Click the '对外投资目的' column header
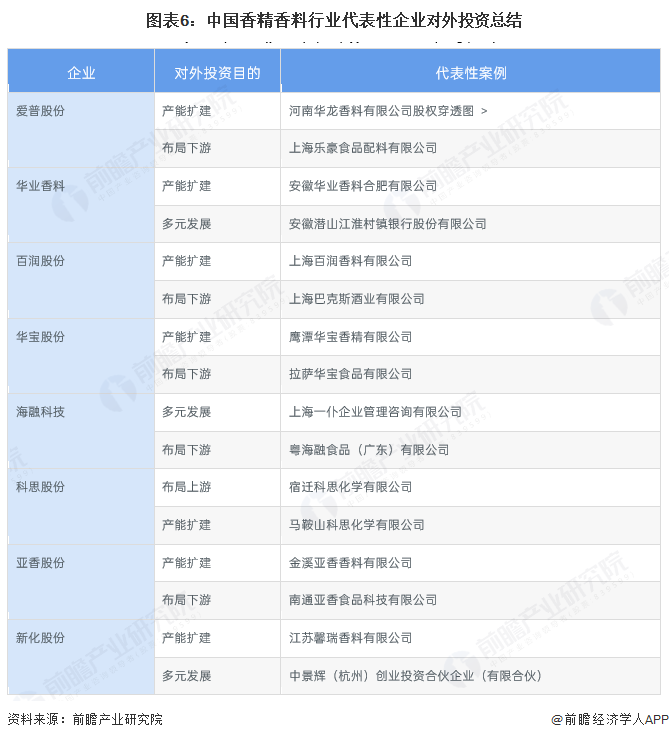 click(x=217, y=72)
